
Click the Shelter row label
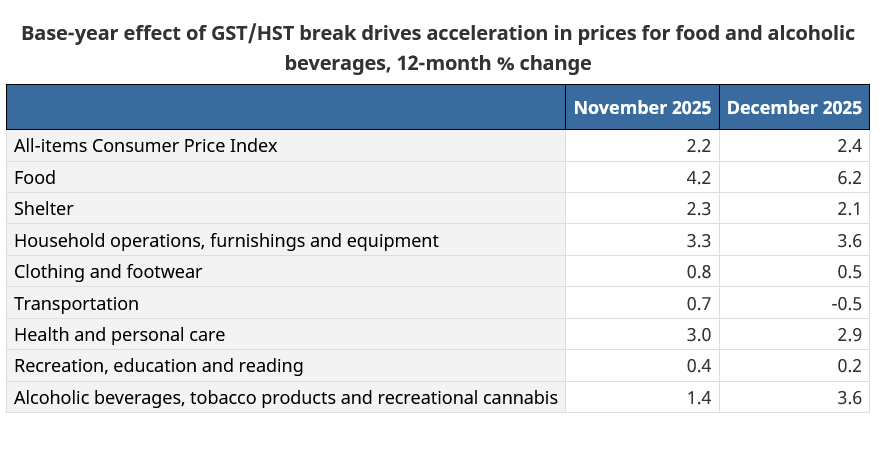point(44,209)
